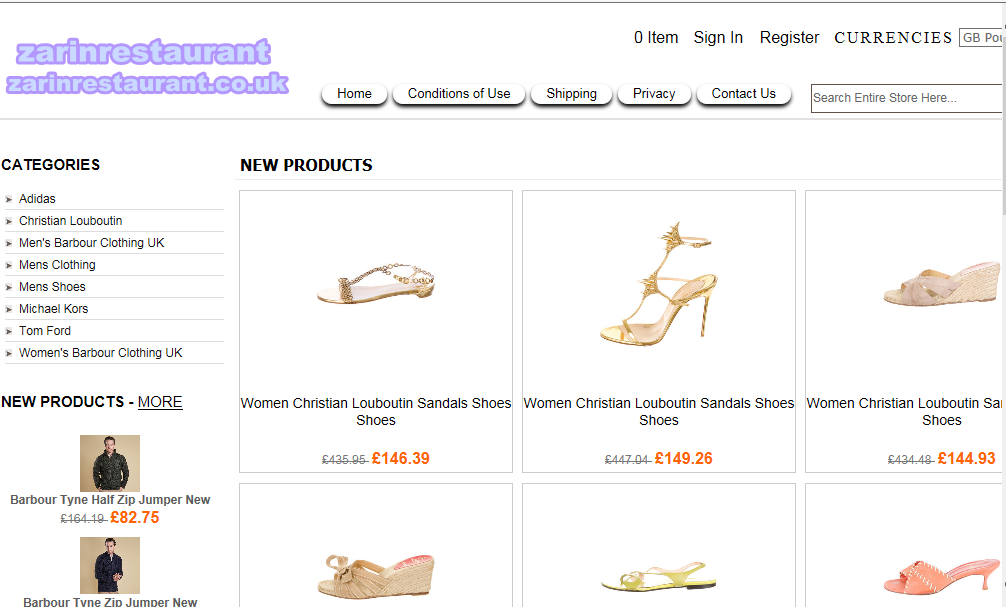Open the MORE new products link
Screen dimensions: 1006x607
(x=160, y=402)
